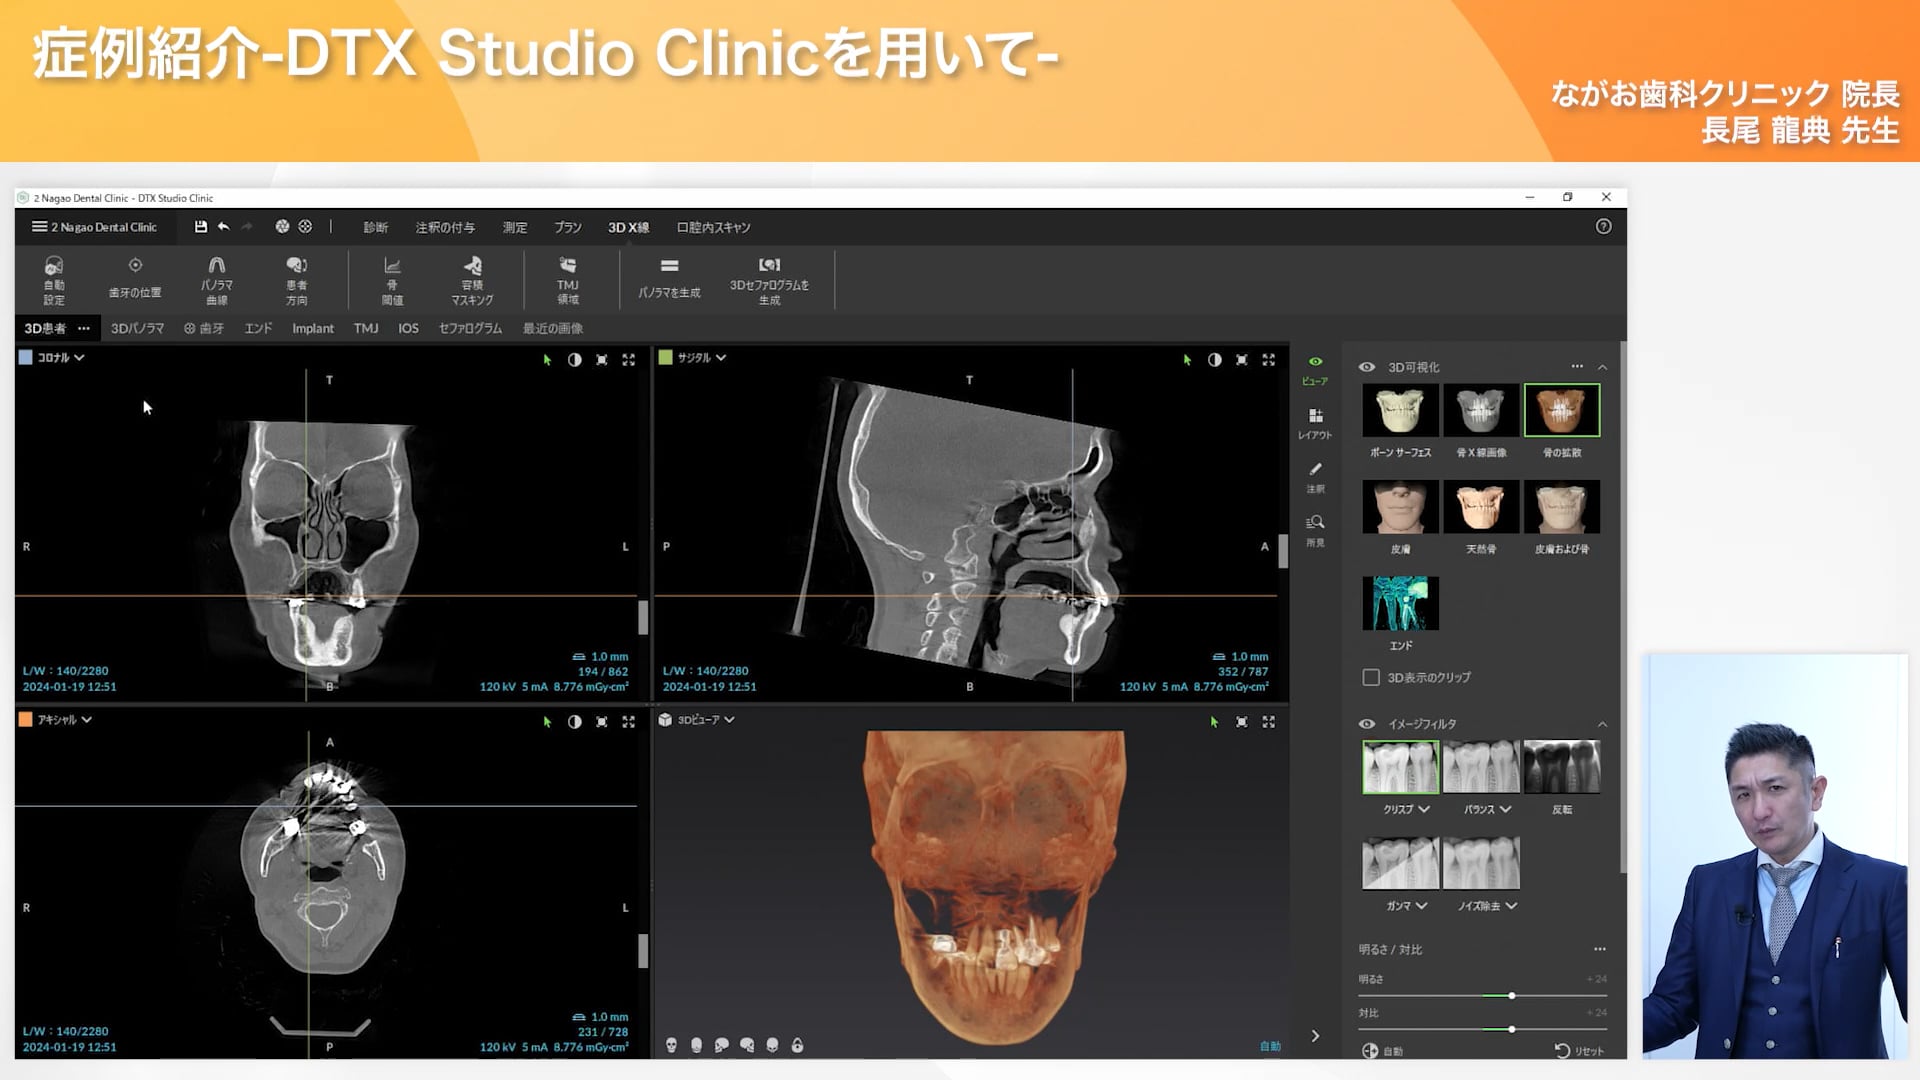Switch to the 3Dパノラマ workspace tab
Image resolution: width=1920 pixels, height=1080 pixels.
coord(137,328)
